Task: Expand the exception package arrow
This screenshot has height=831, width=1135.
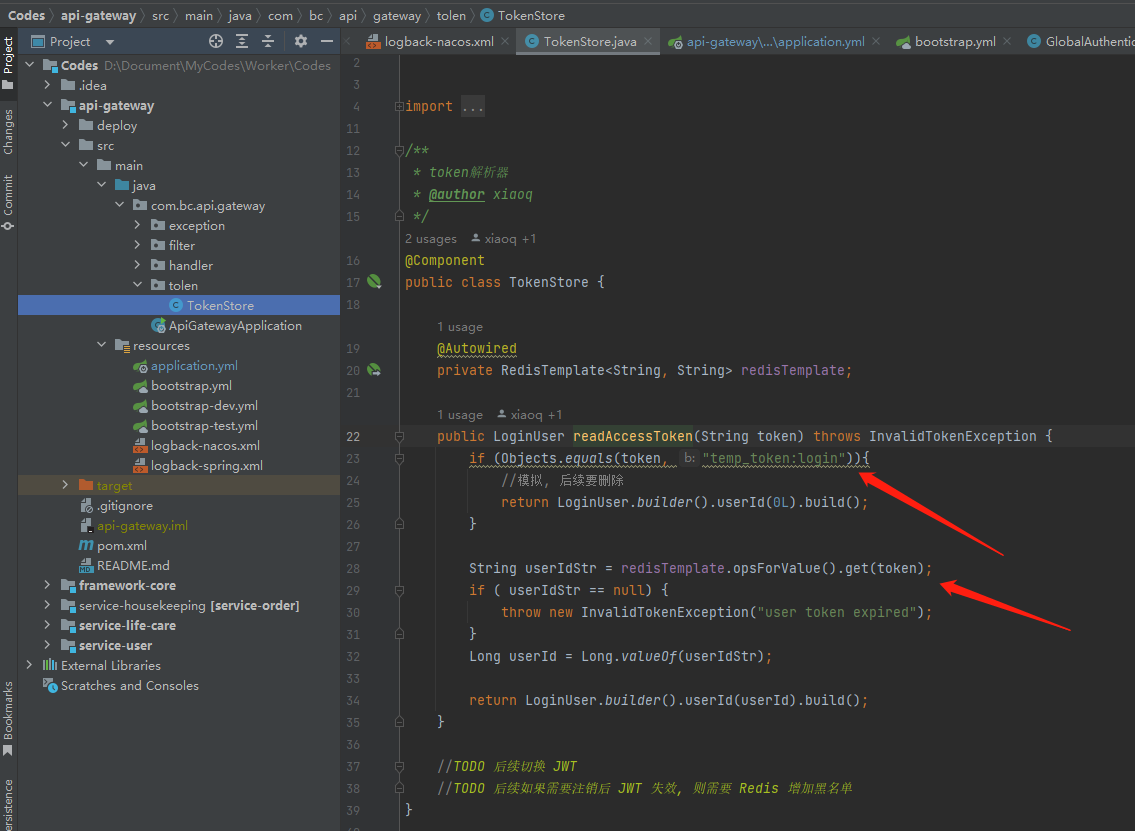Action: click(138, 225)
